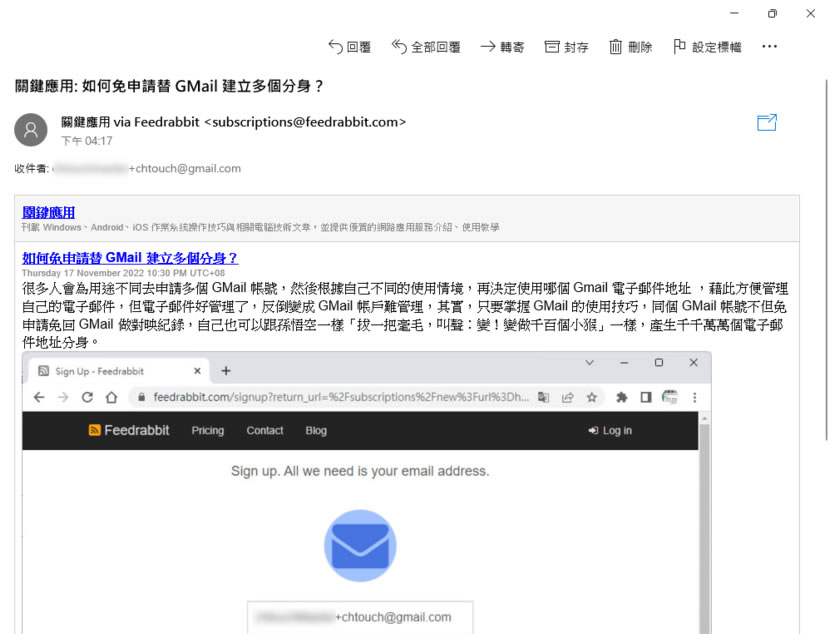Open browser three-dot menu

pyautogui.click(x=694, y=397)
